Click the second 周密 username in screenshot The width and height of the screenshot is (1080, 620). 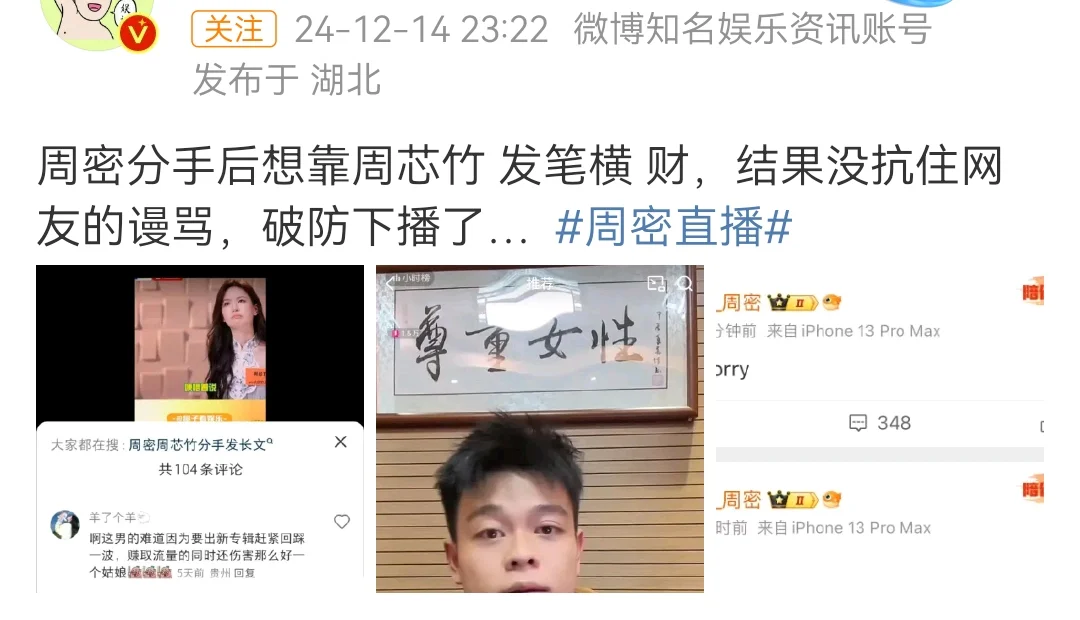(x=741, y=499)
